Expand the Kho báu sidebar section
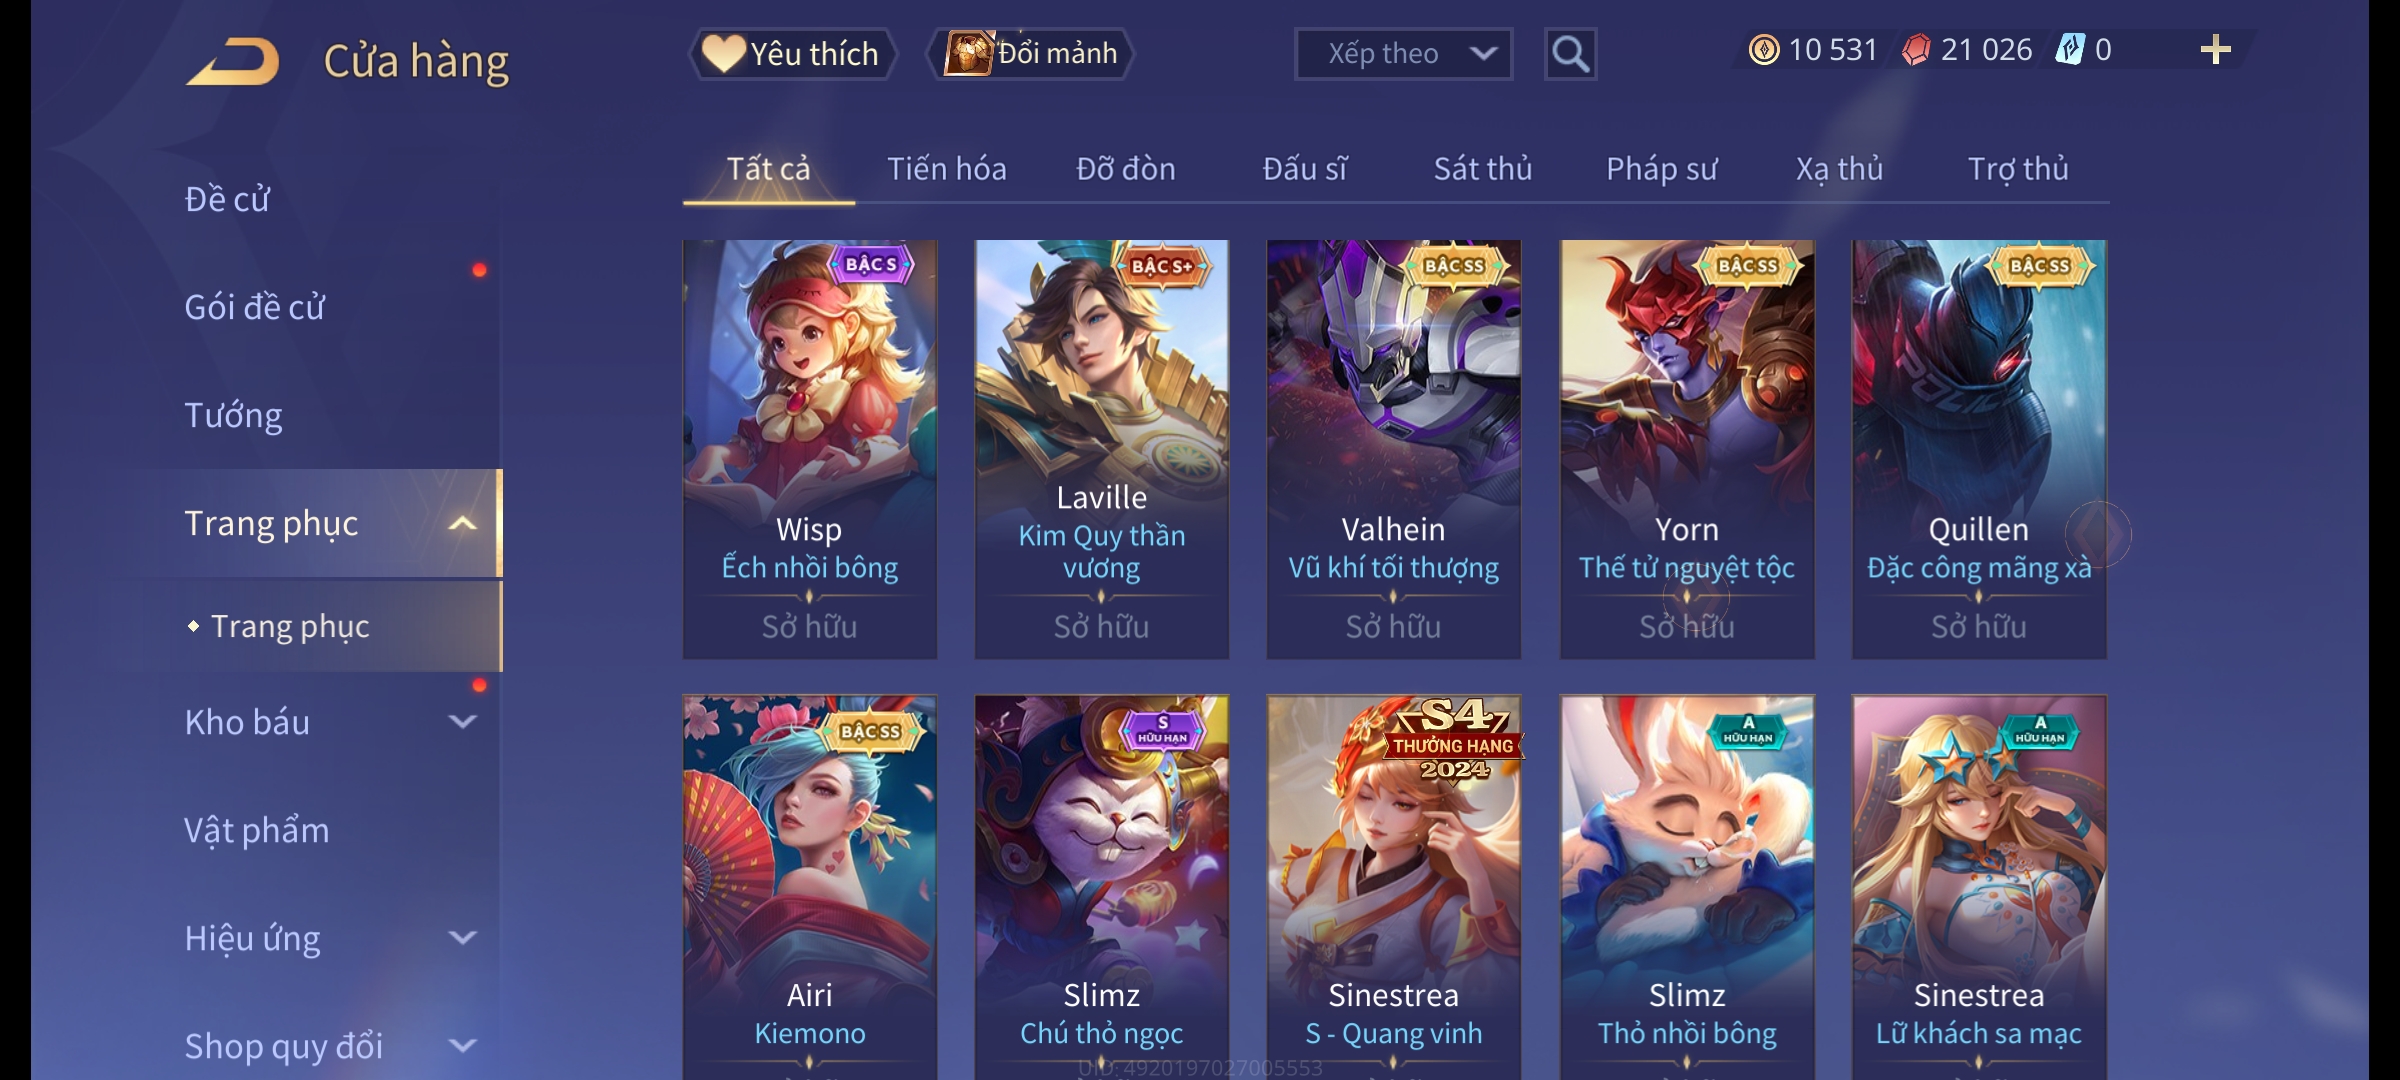 point(462,722)
